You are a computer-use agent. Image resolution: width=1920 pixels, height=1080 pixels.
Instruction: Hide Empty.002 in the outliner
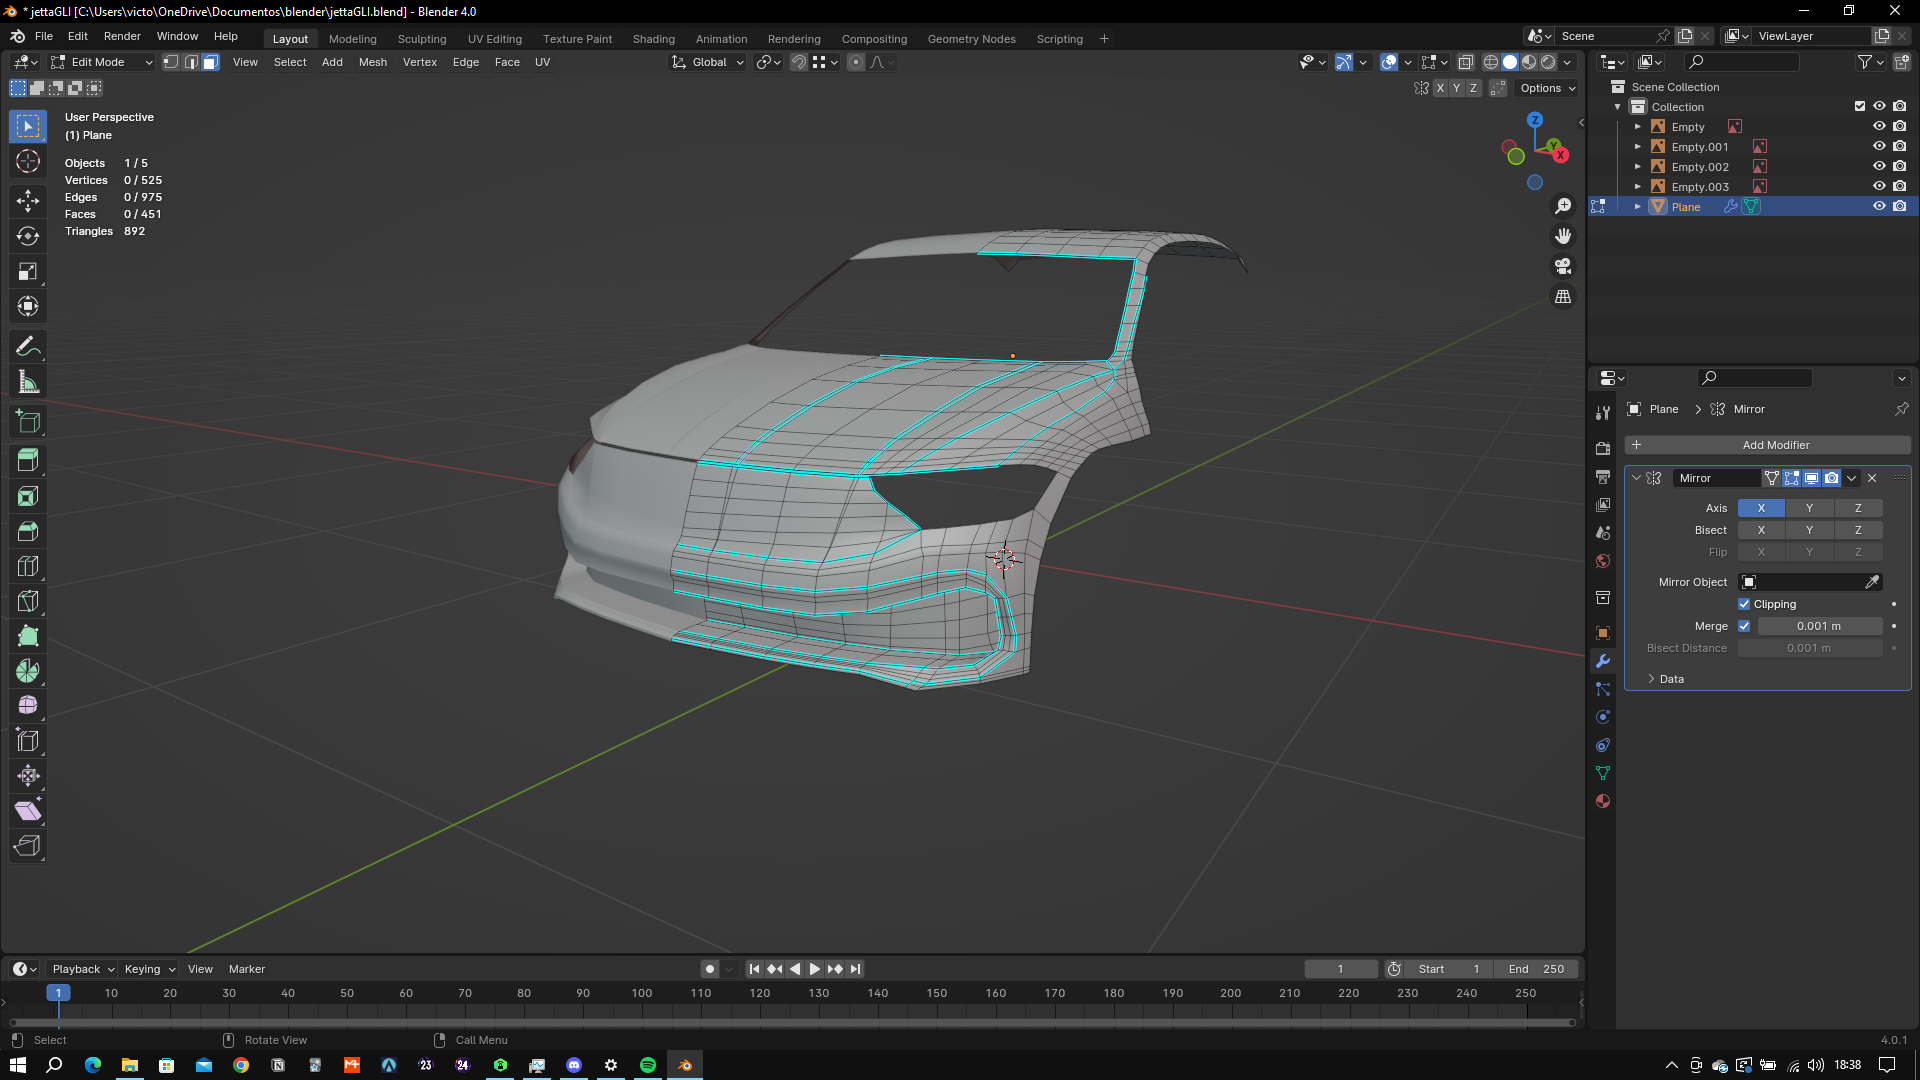pyautogui.click(x=1879, y=166)
